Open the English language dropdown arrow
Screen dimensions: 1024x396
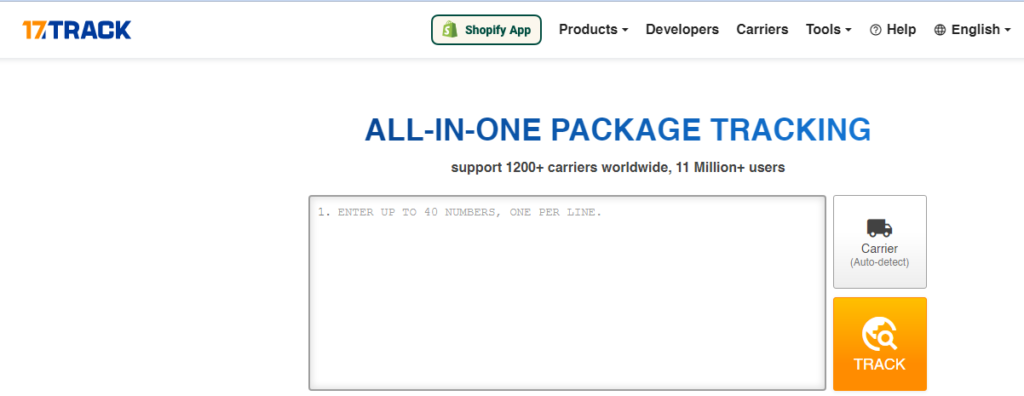click(x=1007, y=30)
